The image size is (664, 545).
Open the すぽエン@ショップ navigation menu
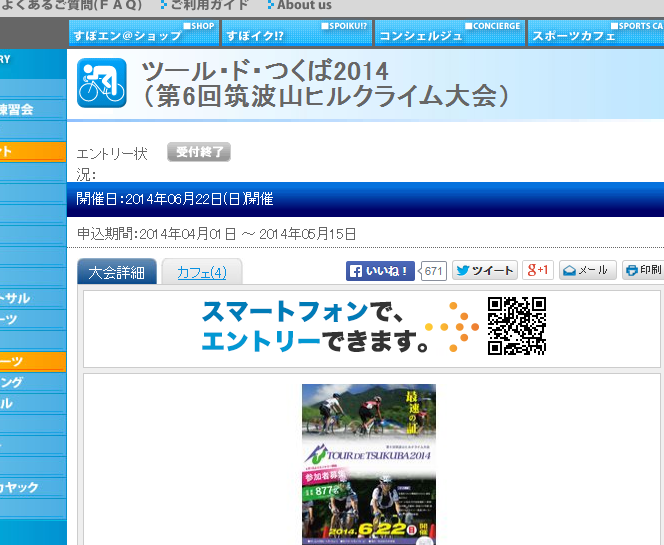[145, 33]
